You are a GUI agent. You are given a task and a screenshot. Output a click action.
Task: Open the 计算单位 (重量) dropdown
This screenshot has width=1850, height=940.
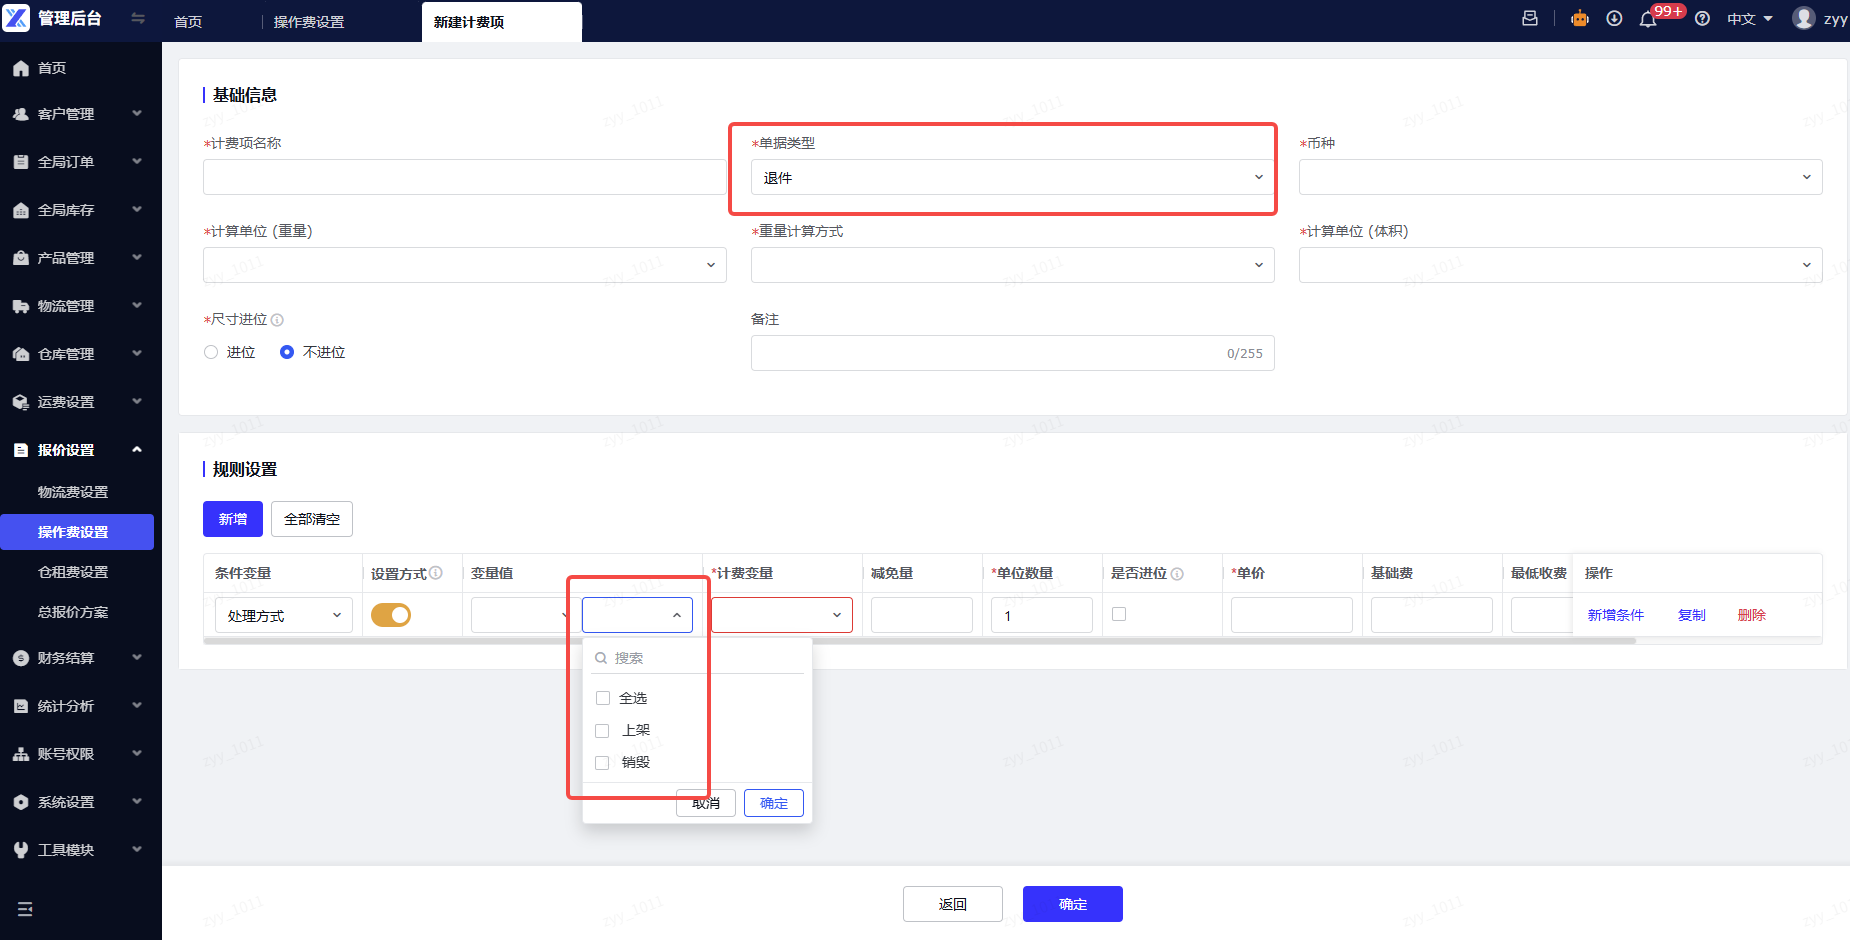coord(465,265)
